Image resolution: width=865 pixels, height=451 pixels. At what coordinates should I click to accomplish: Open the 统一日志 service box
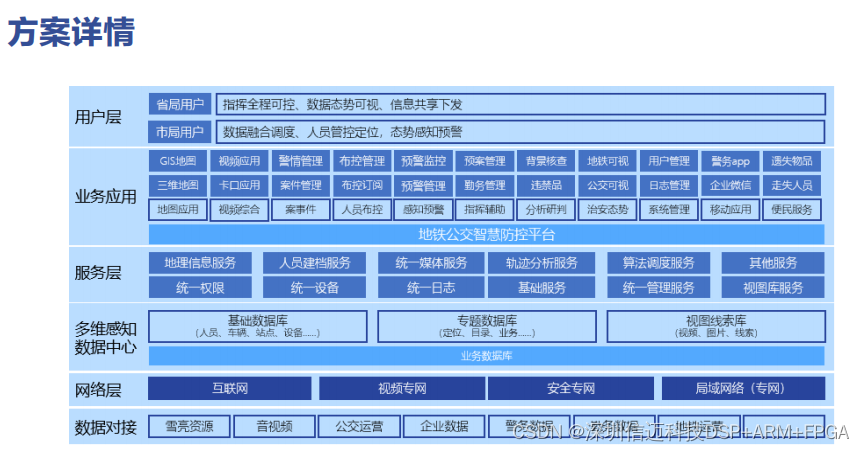(x=430, y=288)
